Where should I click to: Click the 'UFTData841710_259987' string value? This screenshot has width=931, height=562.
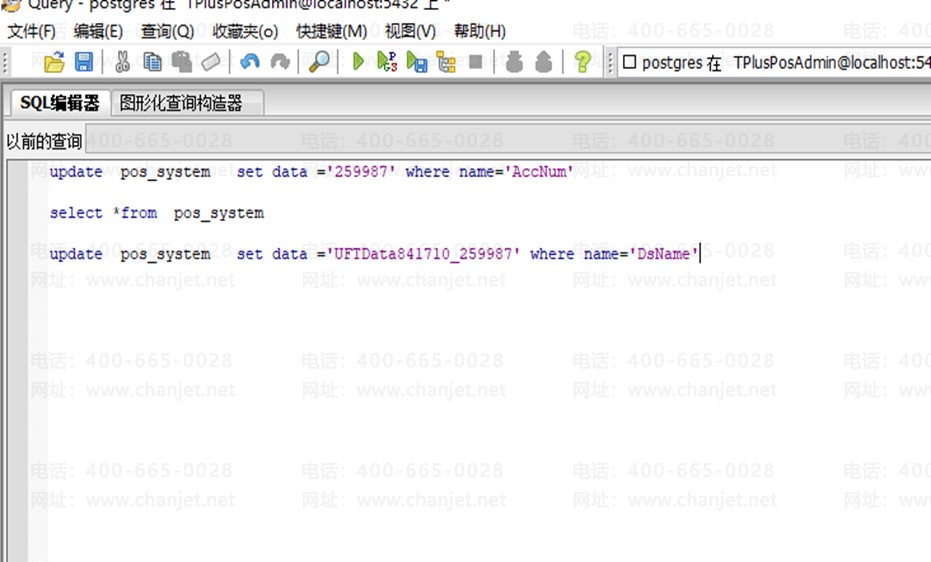[x=423, y=254]
